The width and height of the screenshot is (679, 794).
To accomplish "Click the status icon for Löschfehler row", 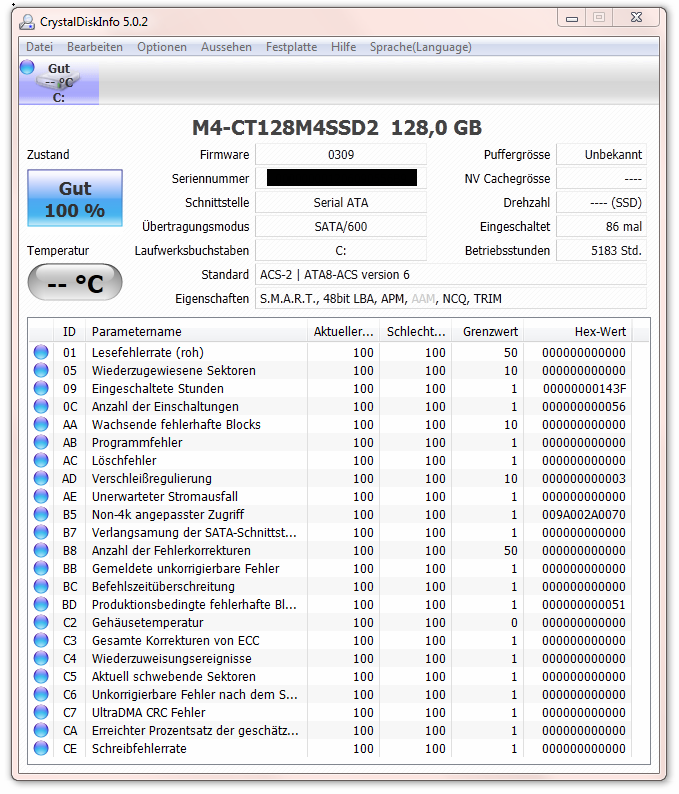I will tap(41, 460).
